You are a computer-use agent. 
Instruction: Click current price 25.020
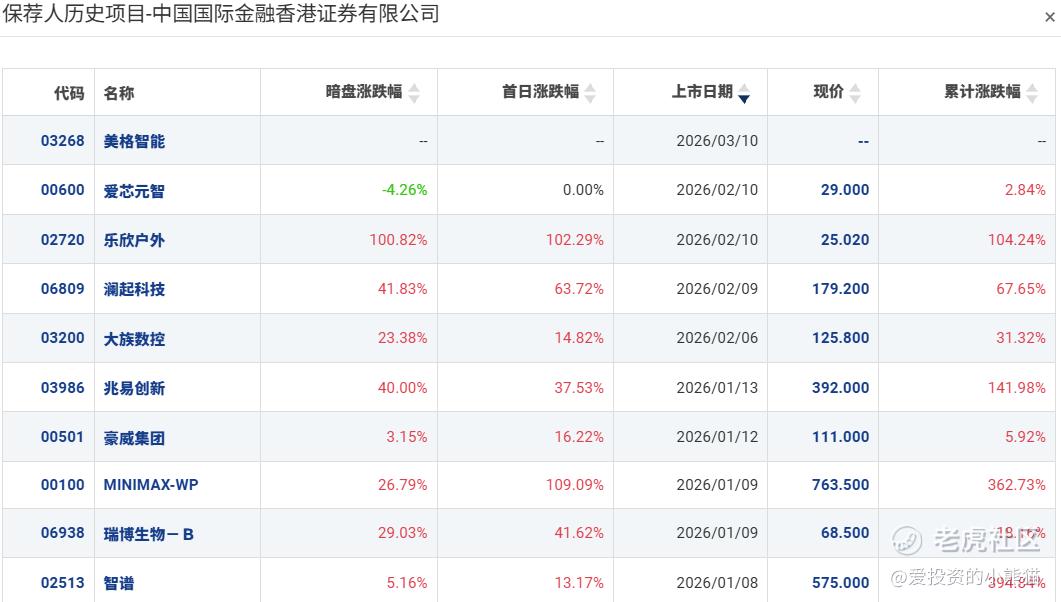[x=845, y=240]
